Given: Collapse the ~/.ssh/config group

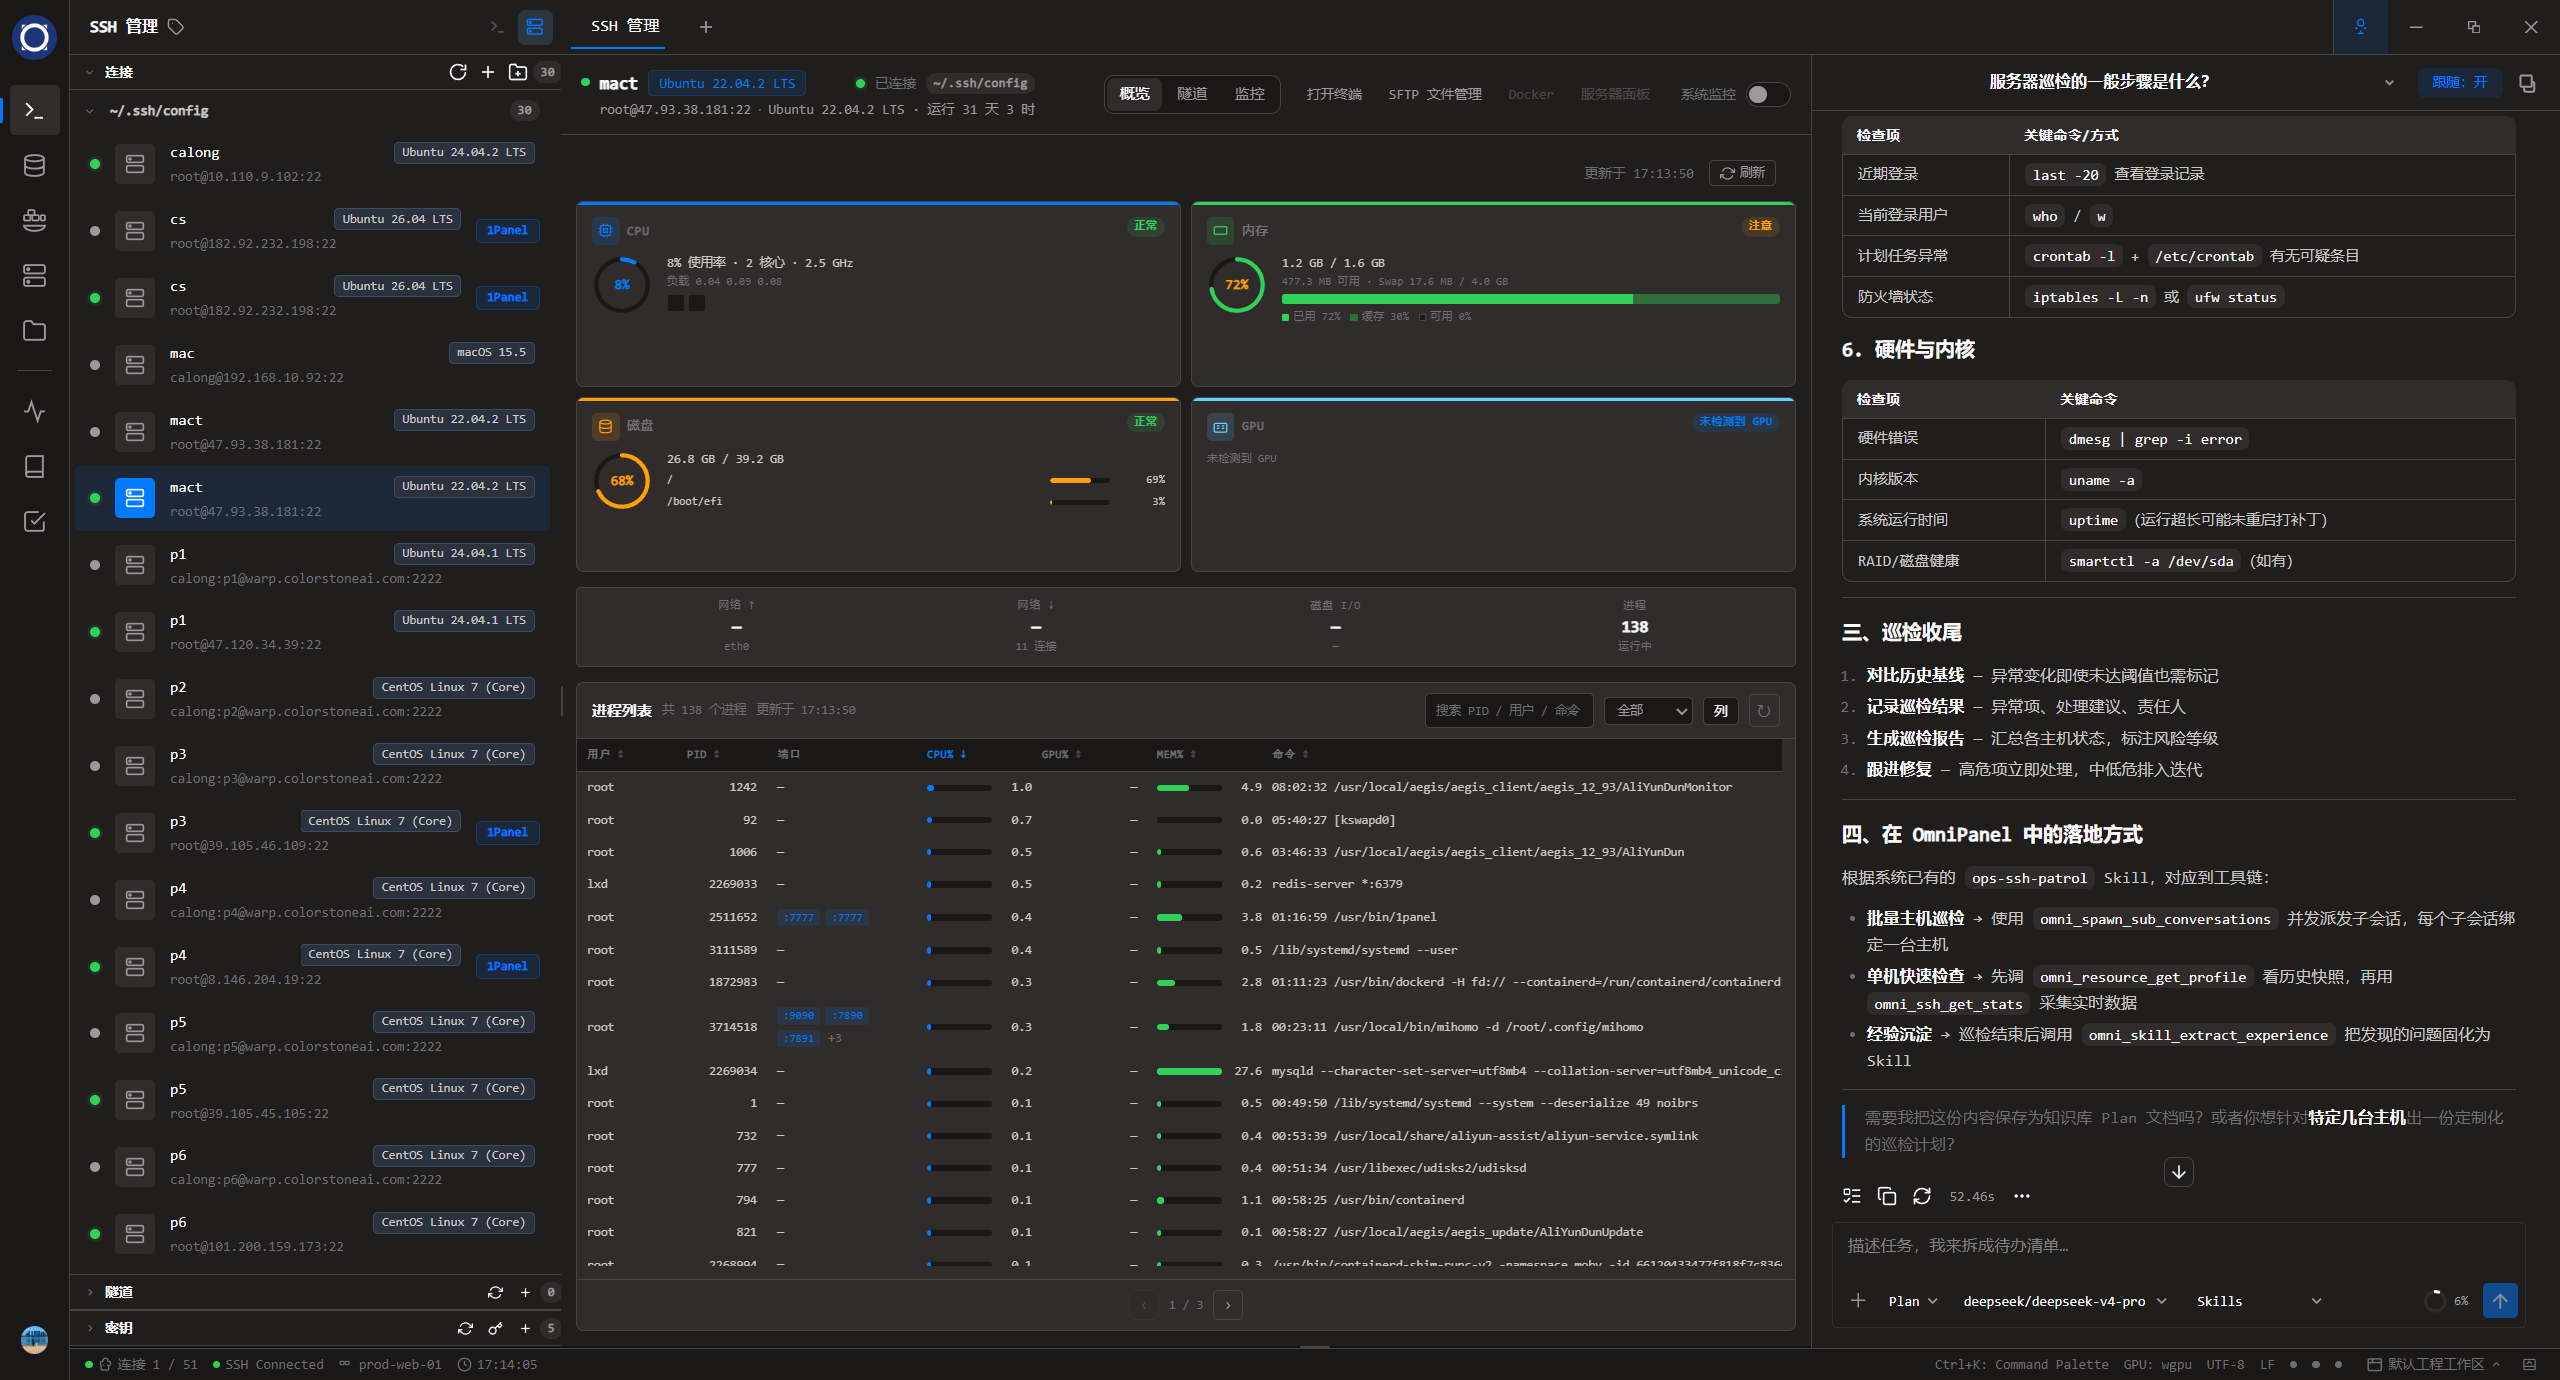Looking at the screenshot, I should 89,111.
